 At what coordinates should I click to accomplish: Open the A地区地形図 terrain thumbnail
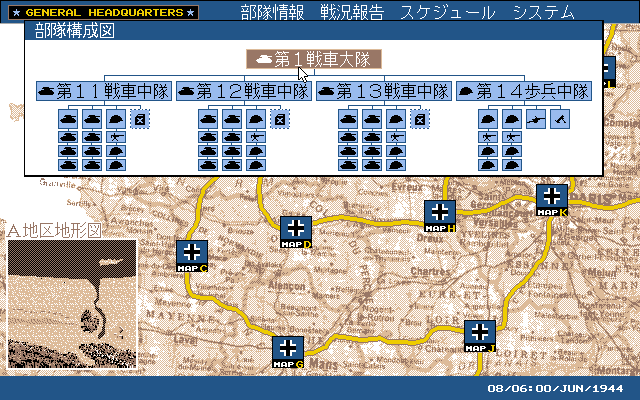72,304
